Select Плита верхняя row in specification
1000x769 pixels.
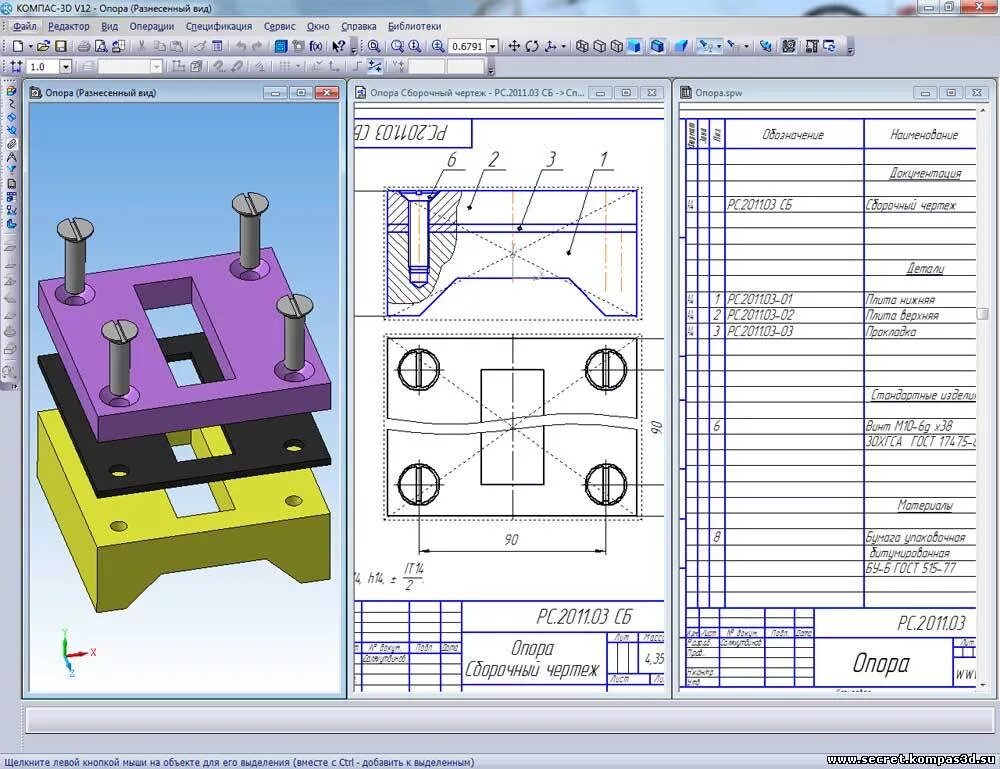tap(831, 315)
